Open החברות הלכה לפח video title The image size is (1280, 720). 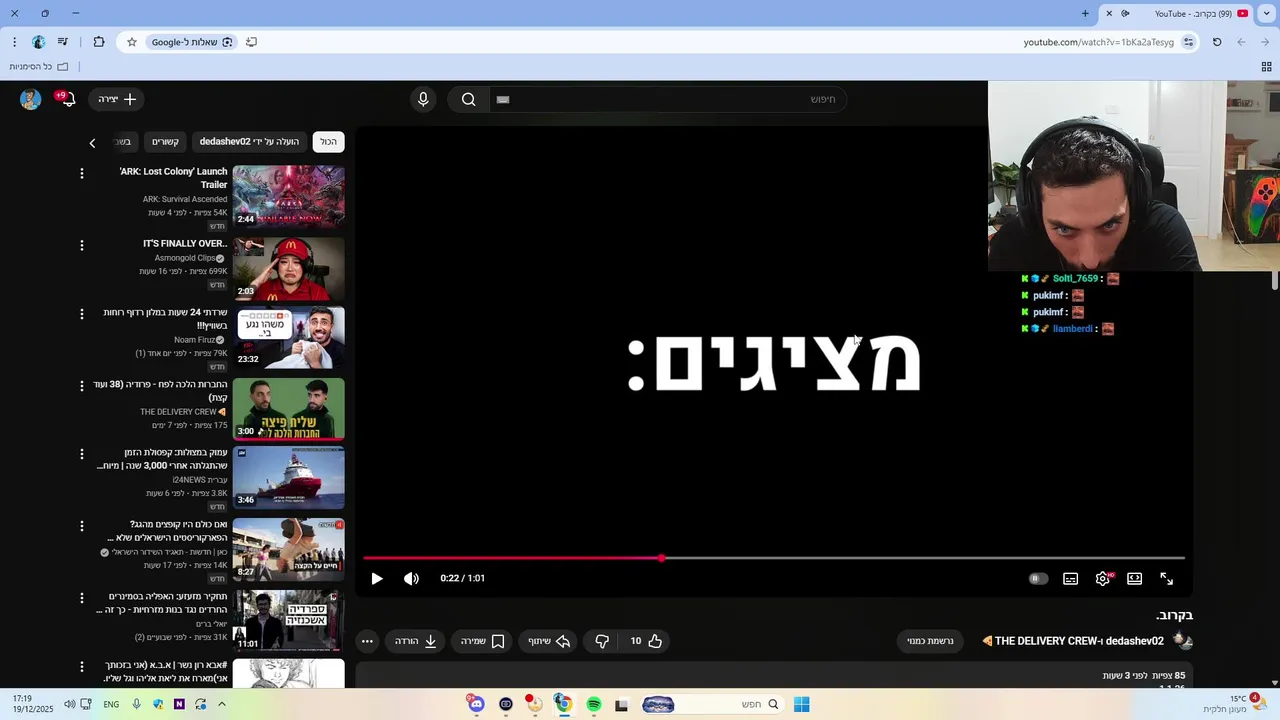[161, 391]
